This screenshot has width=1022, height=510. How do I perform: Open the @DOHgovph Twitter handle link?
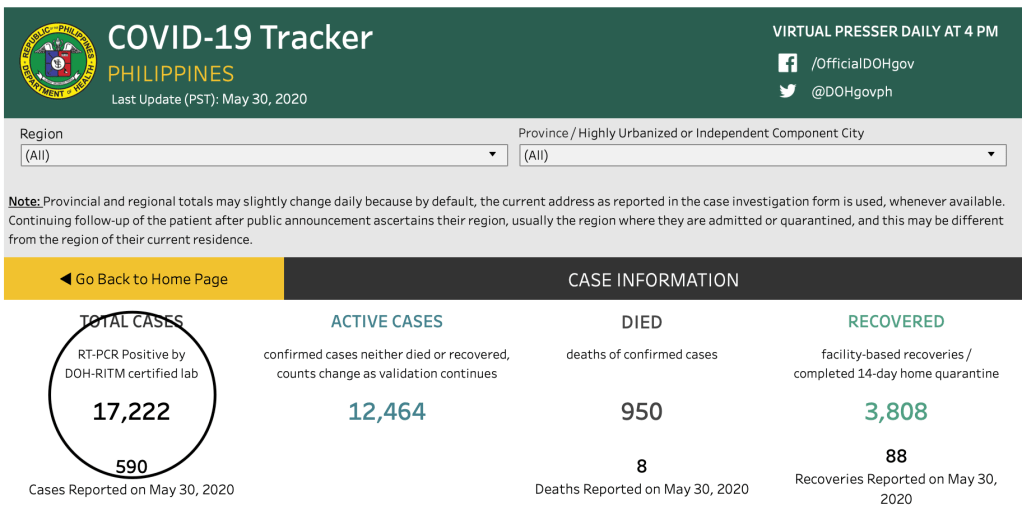point(851,91)
